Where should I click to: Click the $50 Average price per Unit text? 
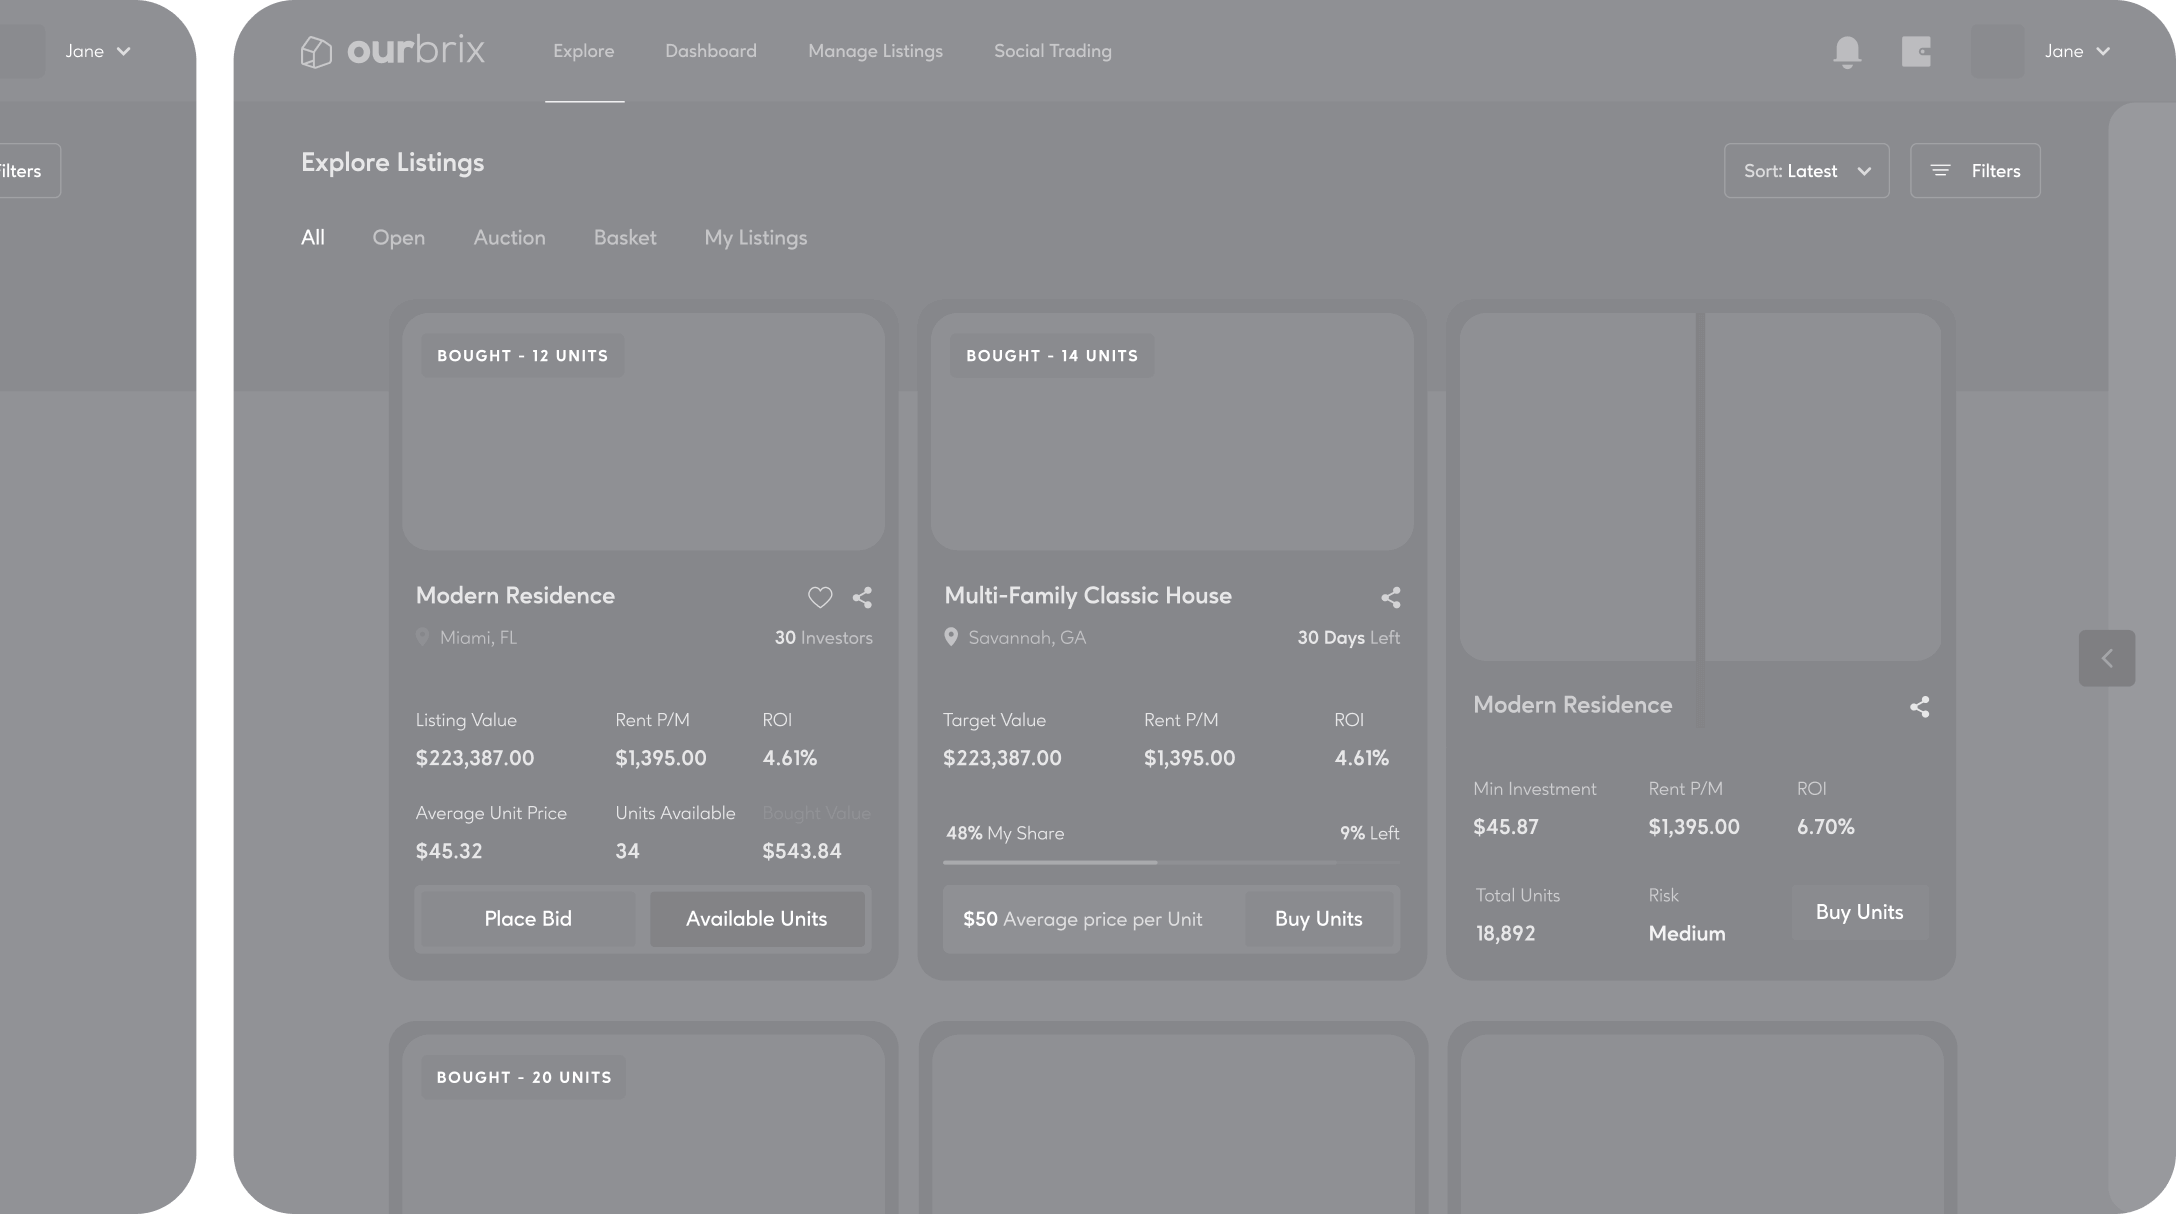click(1082, 920)
